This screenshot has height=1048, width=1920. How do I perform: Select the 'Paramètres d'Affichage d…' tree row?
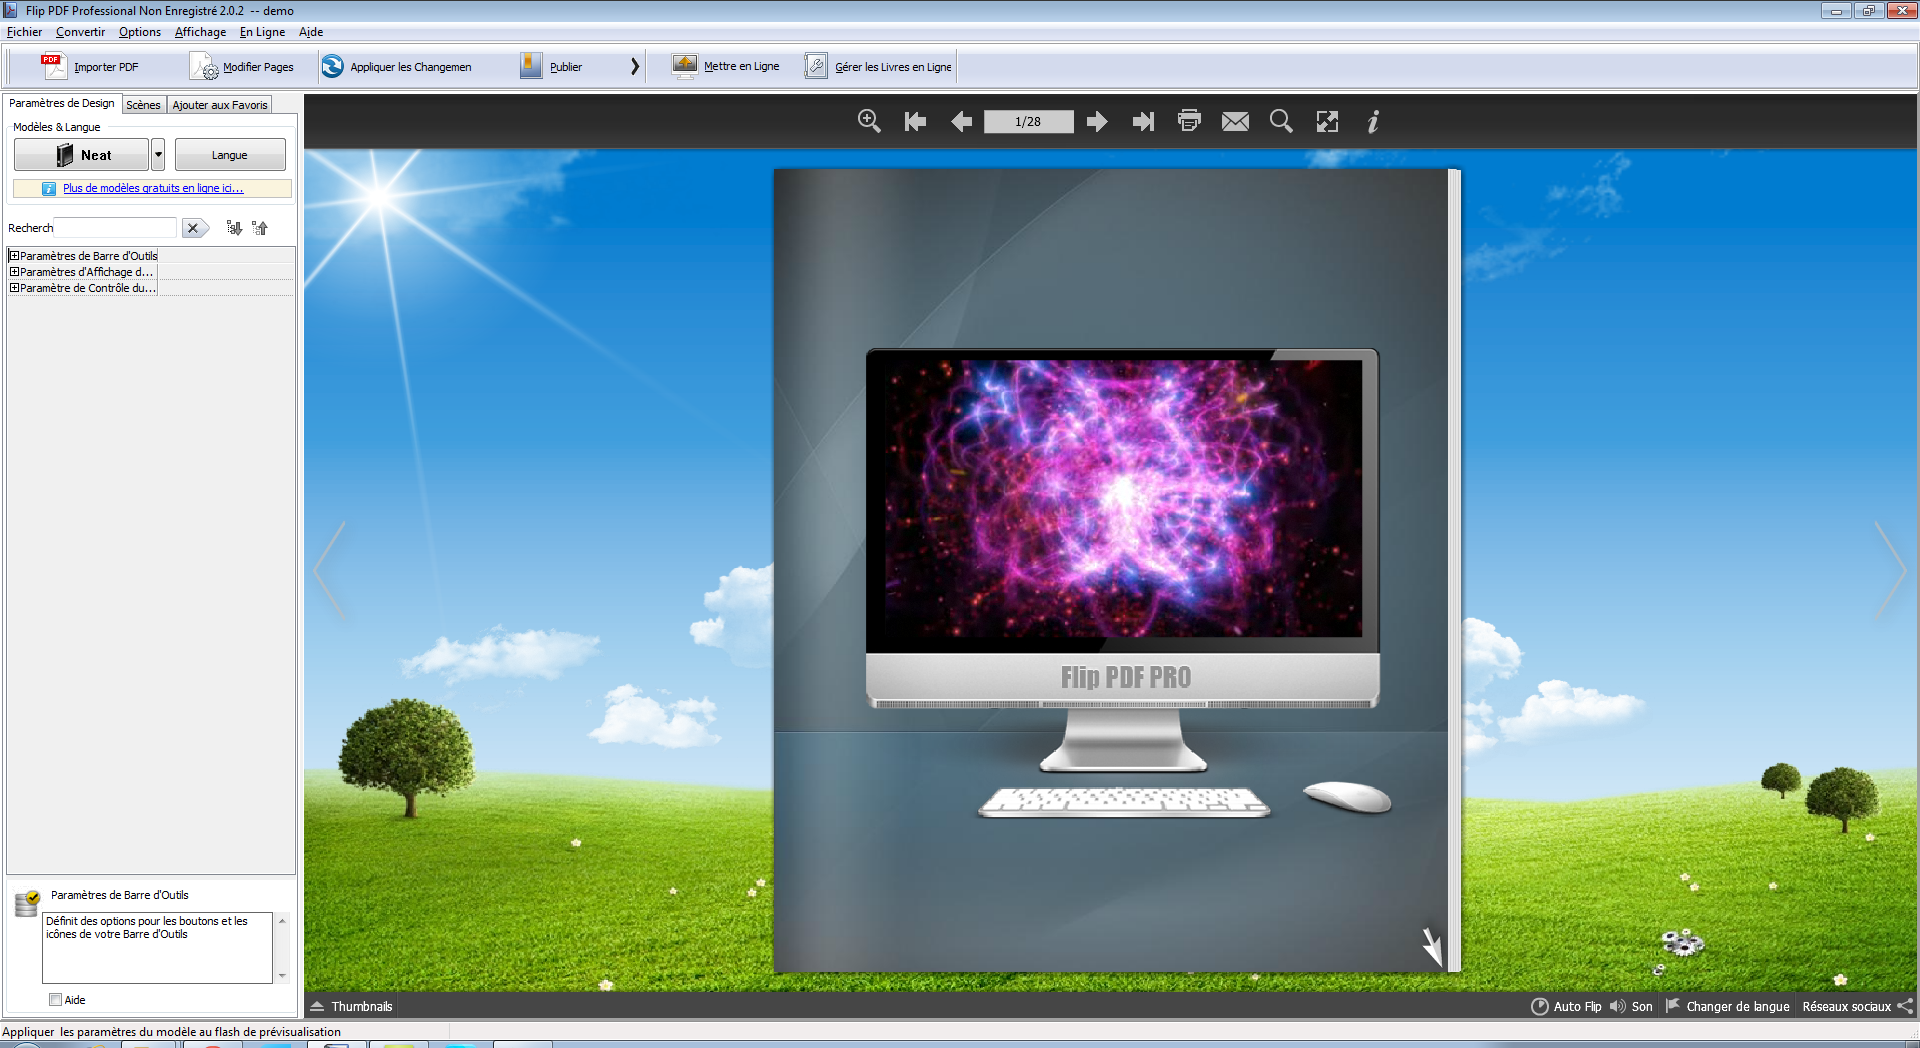coord(150,272)
